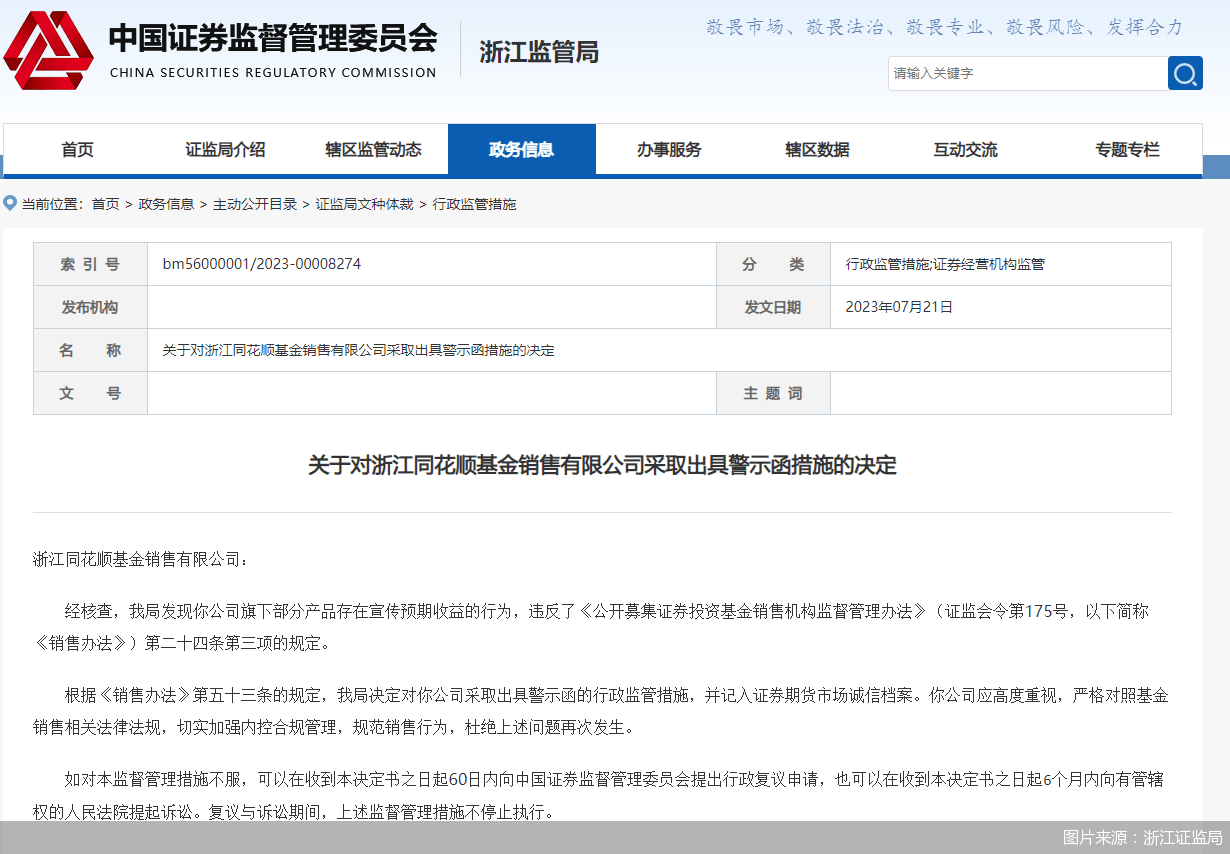Select the 政务信息 navigation tab
1230x854 pixels.
521,150
